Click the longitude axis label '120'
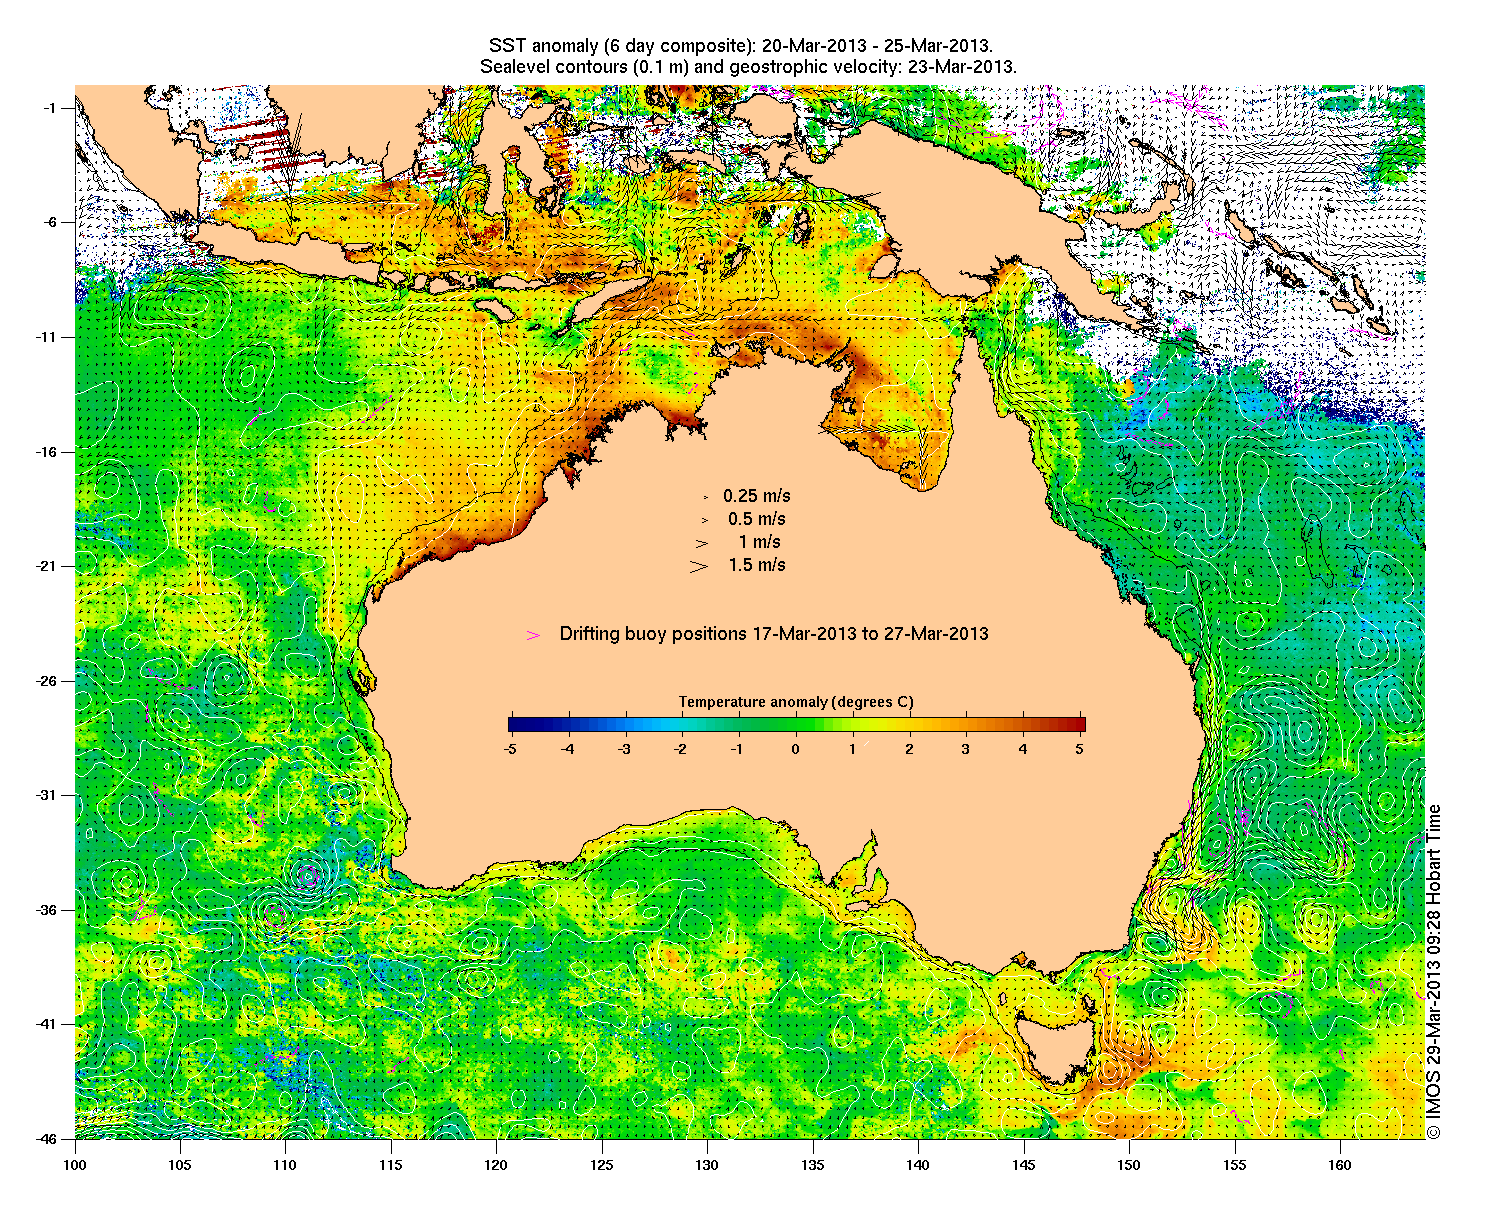1500x1225 pixels. pos(496,1165)
